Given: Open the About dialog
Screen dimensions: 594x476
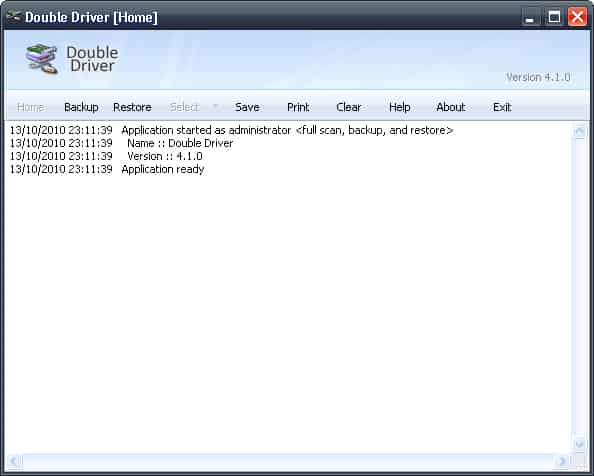Looking at the screenshot, I should 450,107.
